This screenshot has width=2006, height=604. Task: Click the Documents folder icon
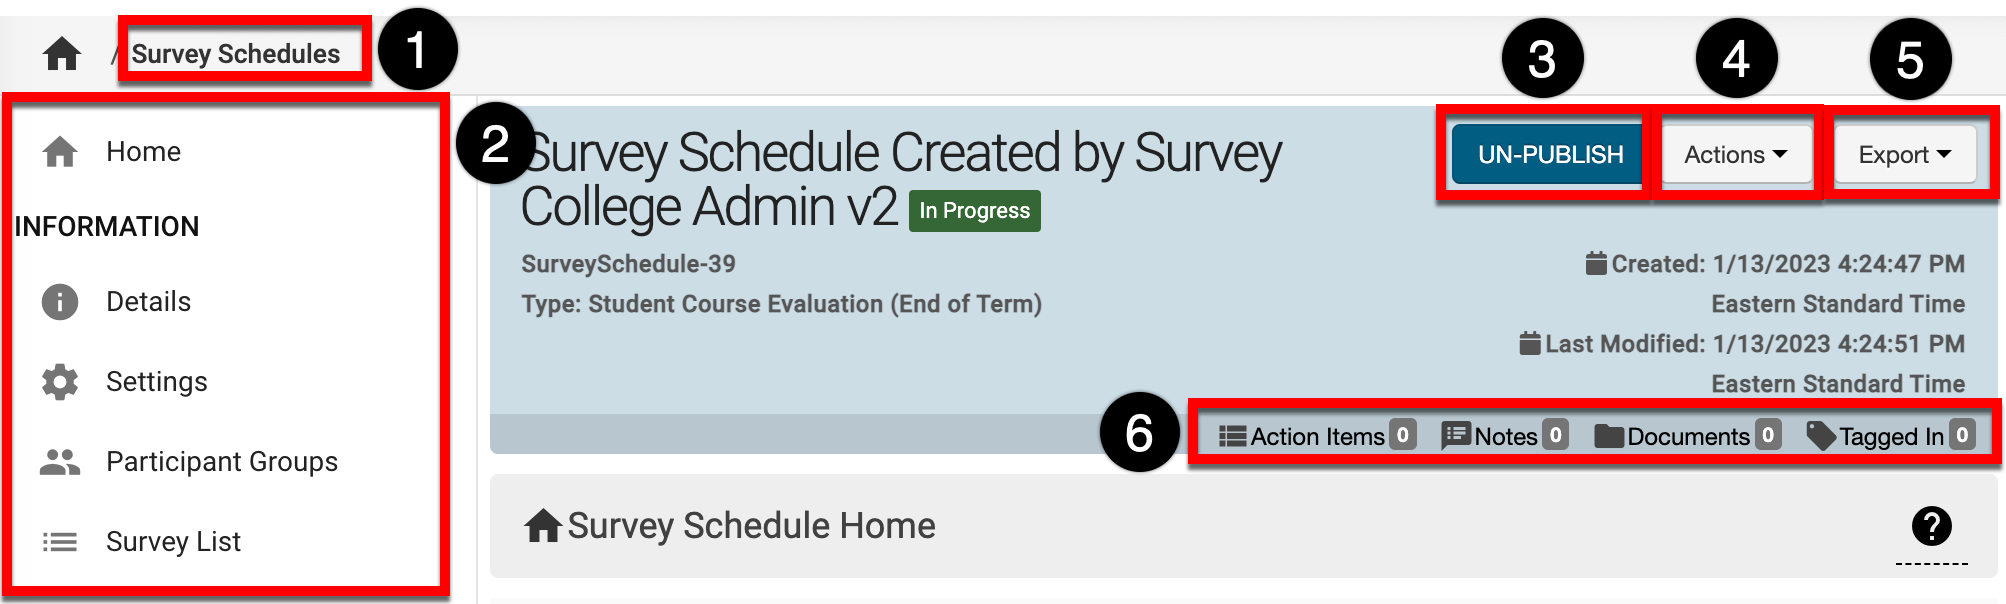(1609, 436)
